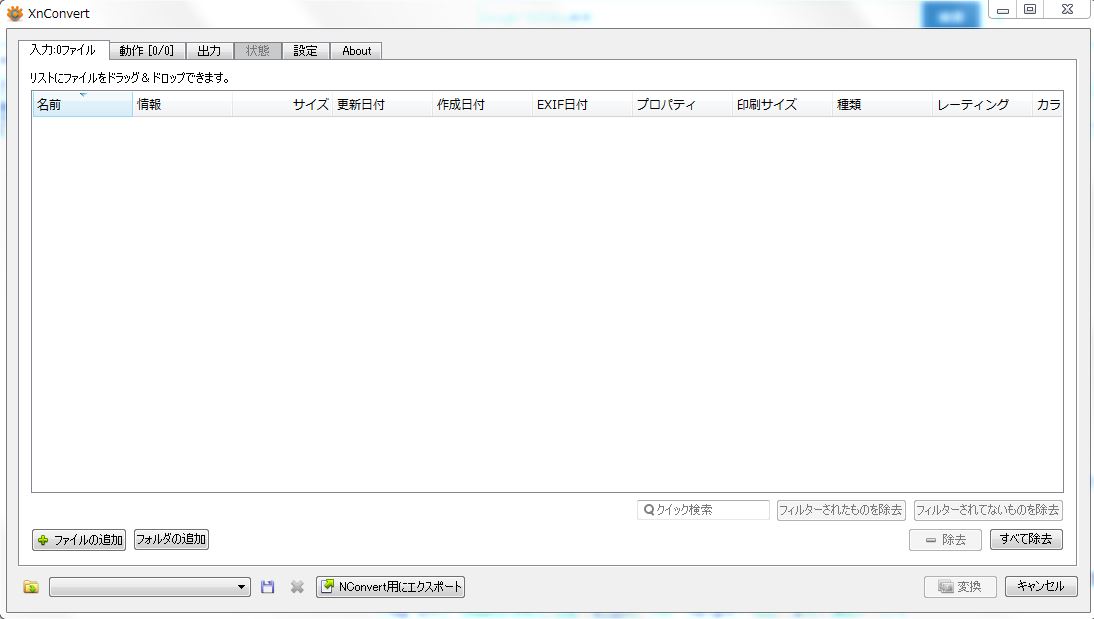Focus the クイック検索 search field

[x=703, y=510]
